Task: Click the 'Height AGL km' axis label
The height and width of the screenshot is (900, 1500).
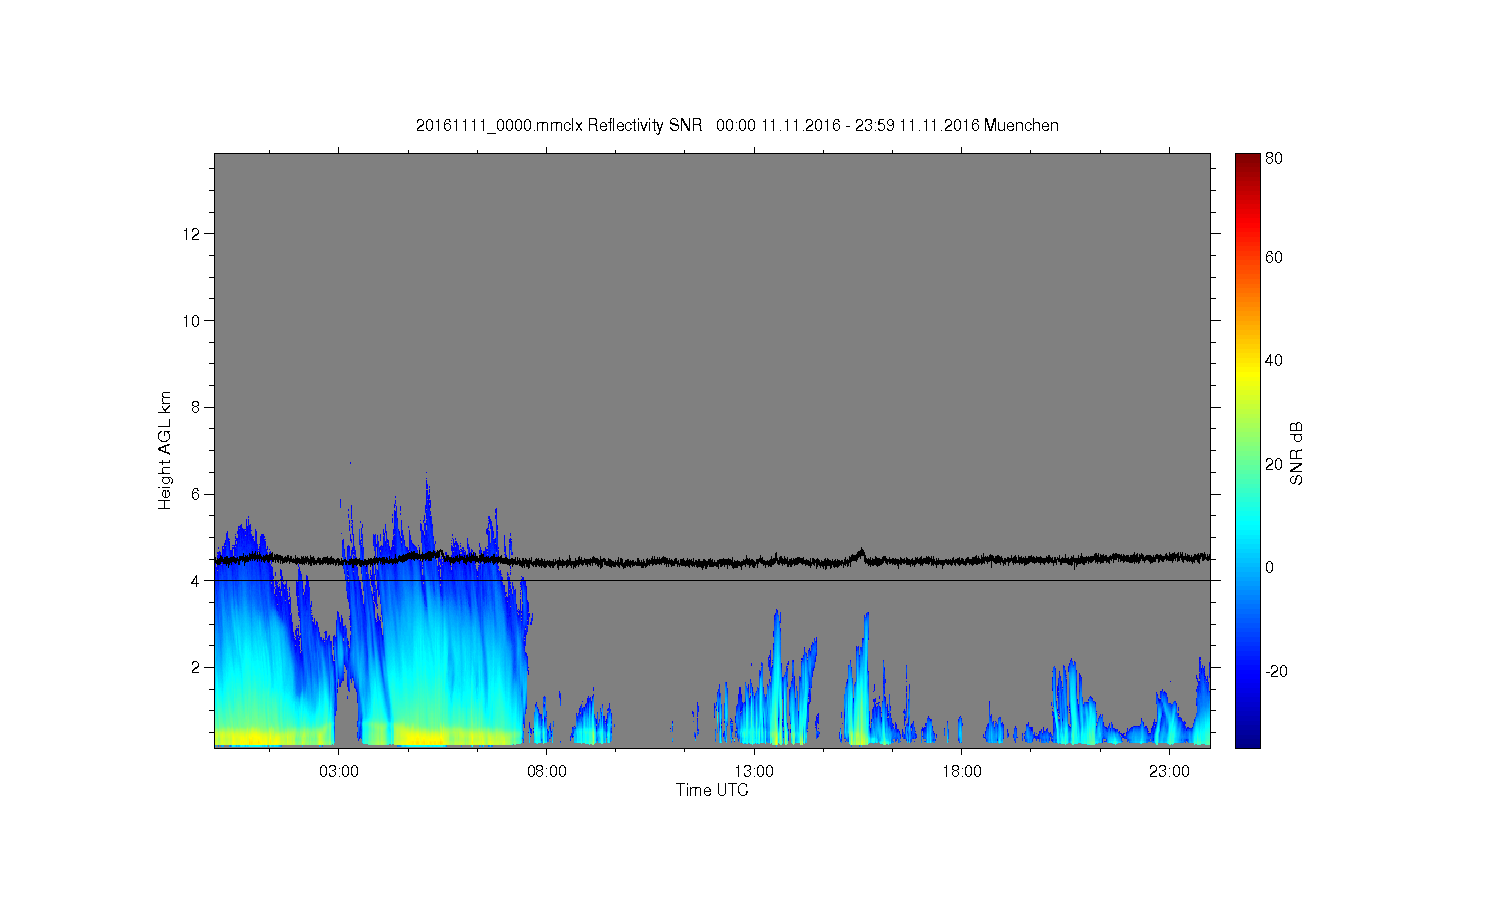Action: (165, 450)
